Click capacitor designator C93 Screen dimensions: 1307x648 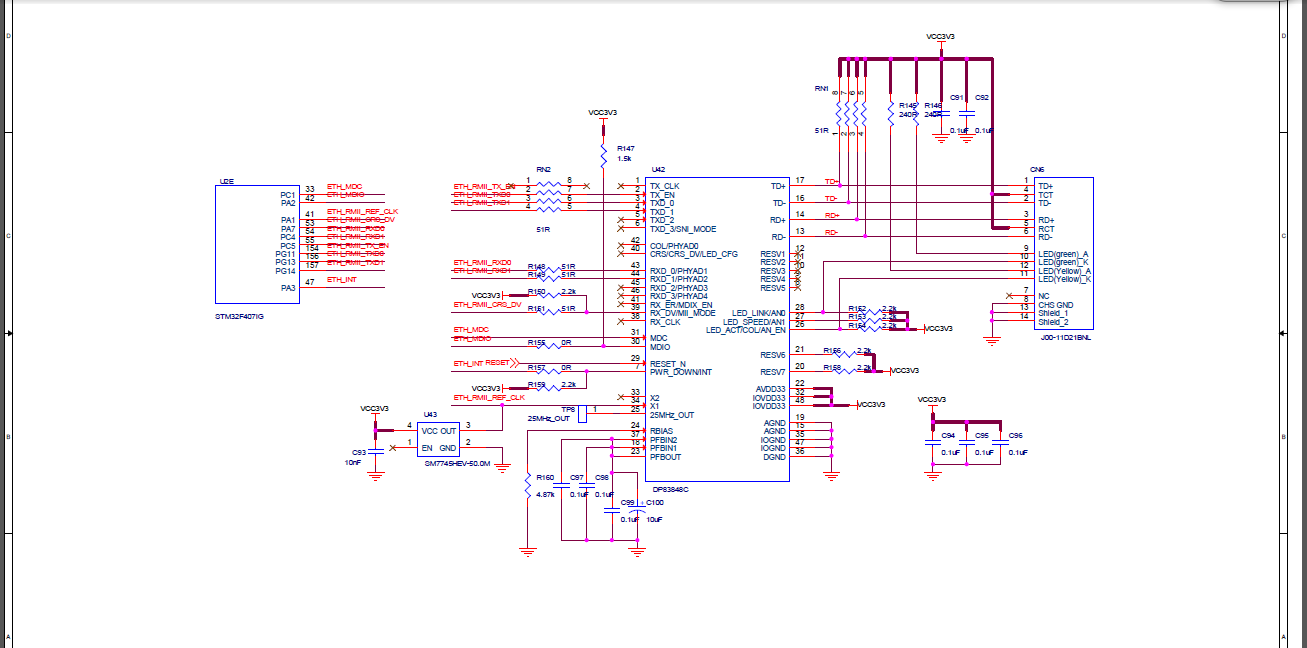(x=358, y=452)
